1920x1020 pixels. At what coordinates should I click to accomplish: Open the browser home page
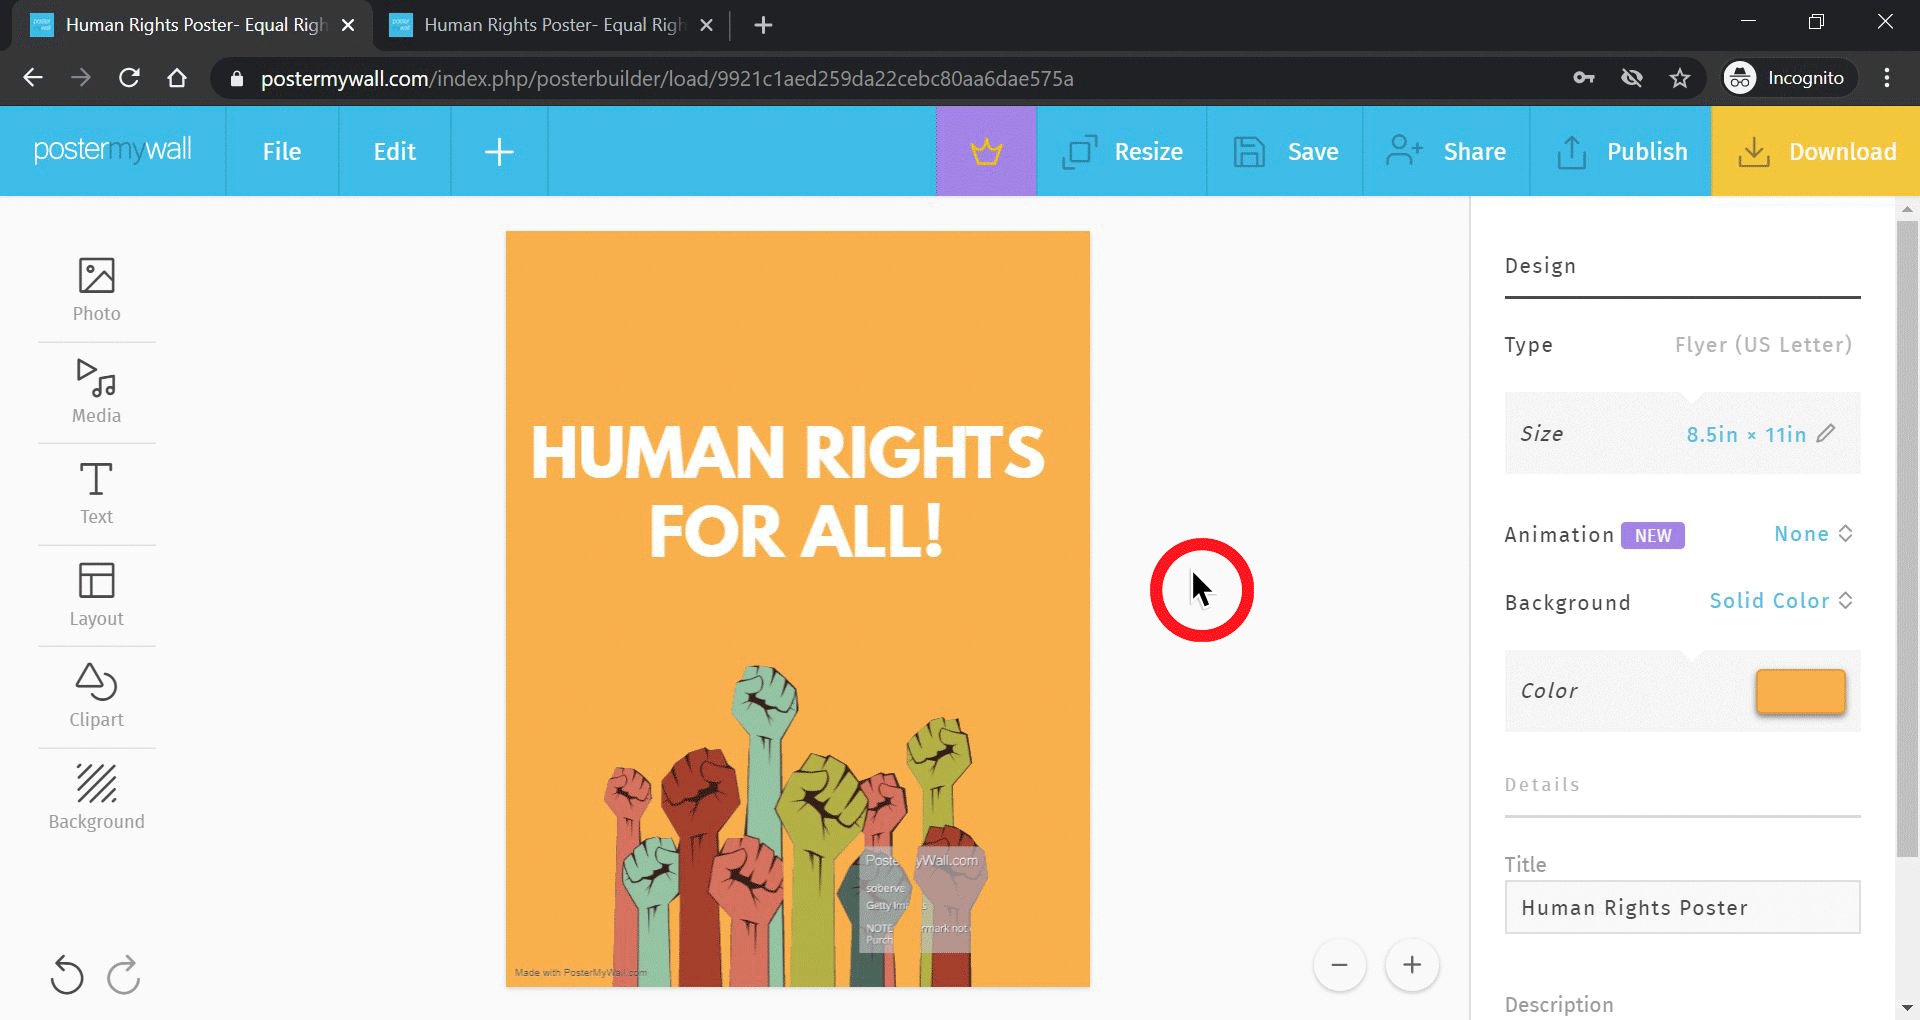pos(177,78)
